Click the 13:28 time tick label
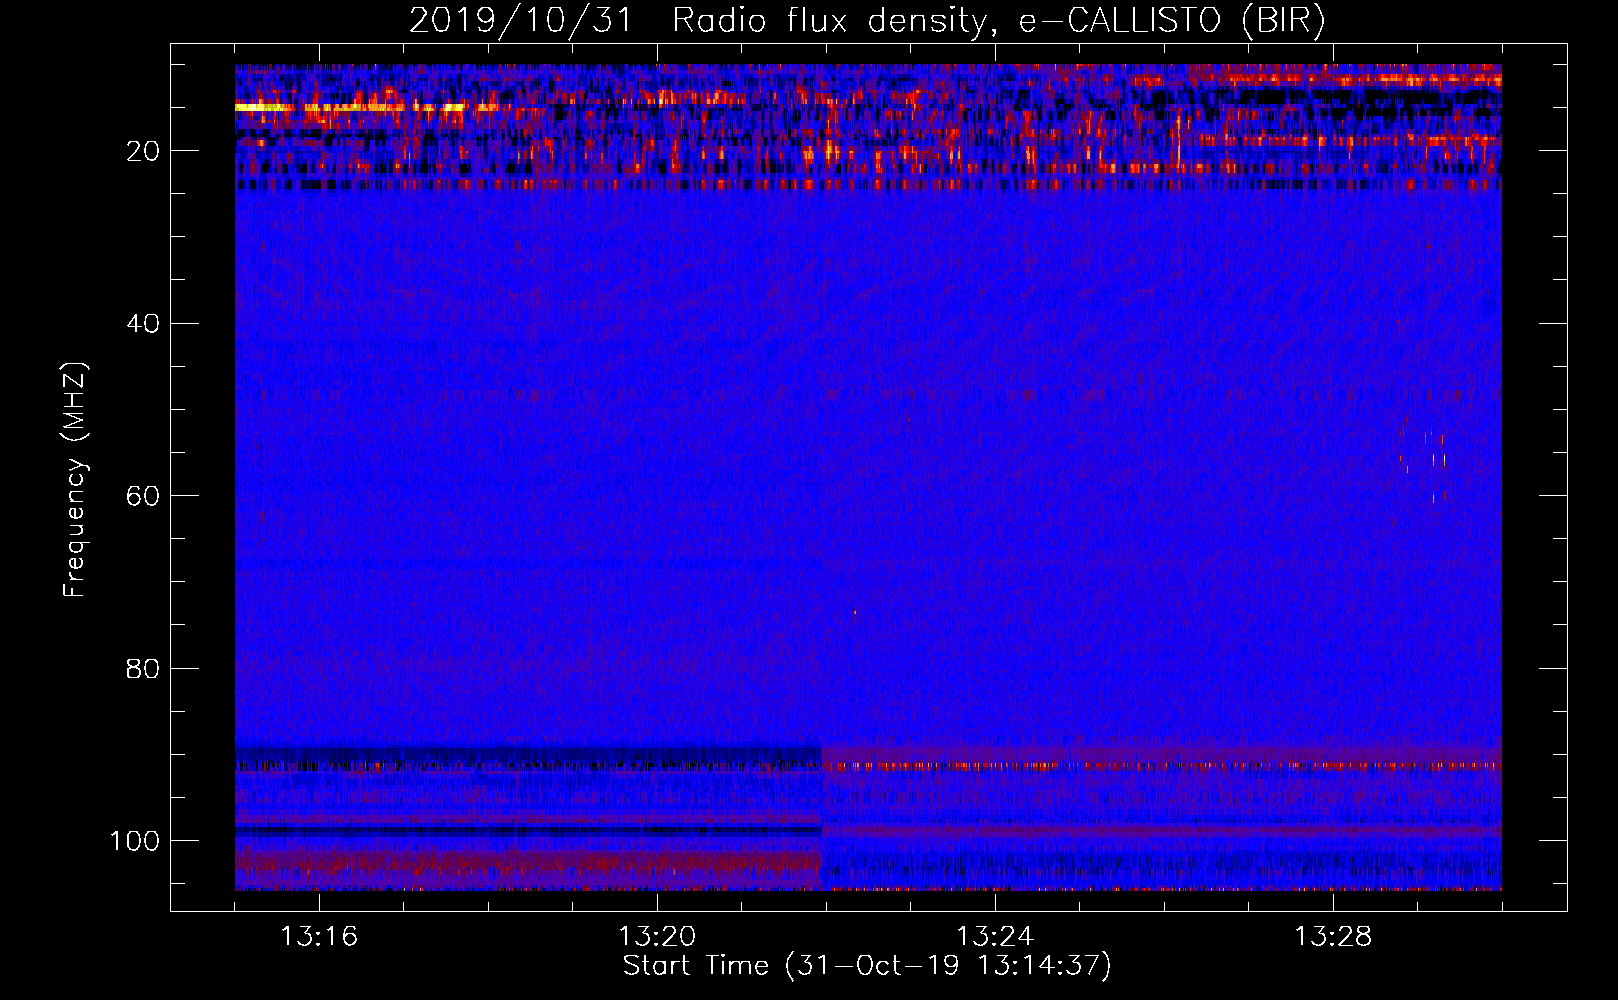The width and height of the screenshot is (1618, 1000). [x=1333, y=937]
